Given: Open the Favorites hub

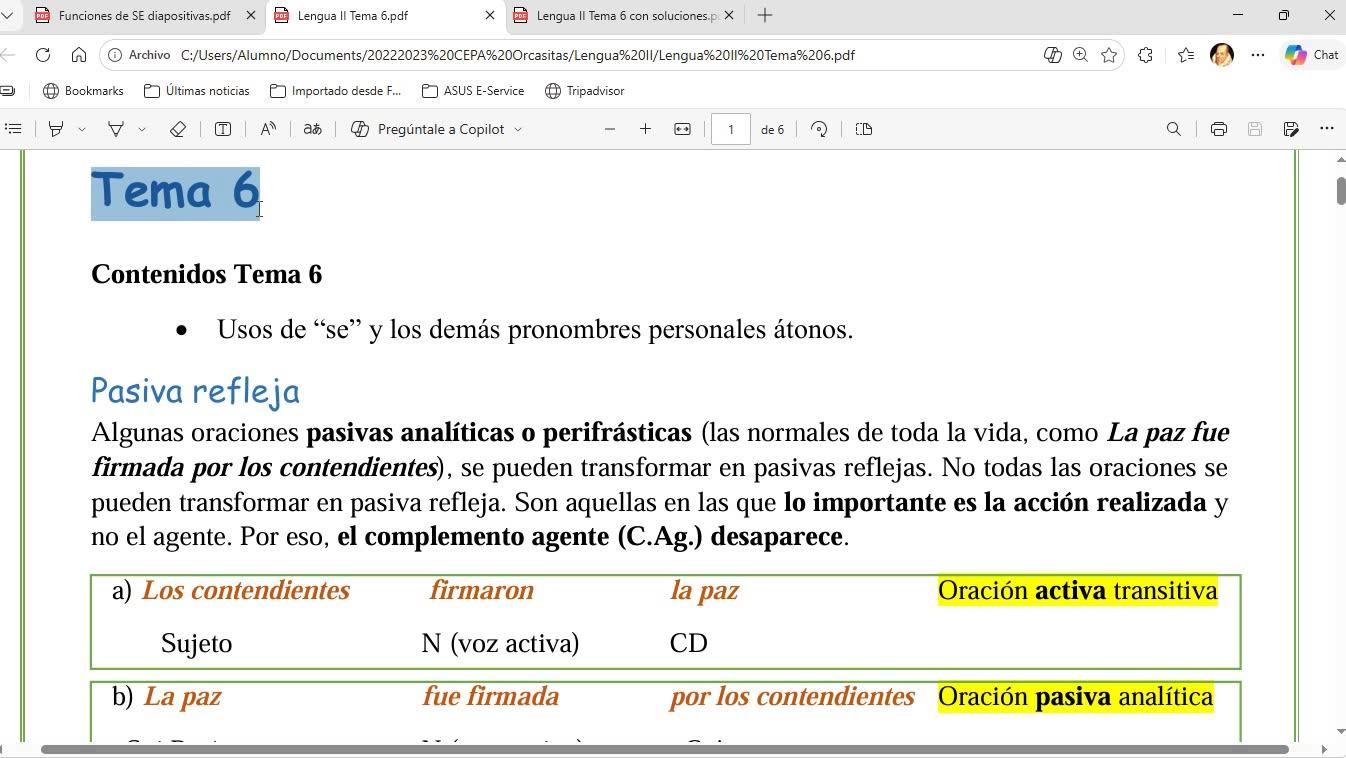Looking at the screenshot, I should click(1186, 55).
